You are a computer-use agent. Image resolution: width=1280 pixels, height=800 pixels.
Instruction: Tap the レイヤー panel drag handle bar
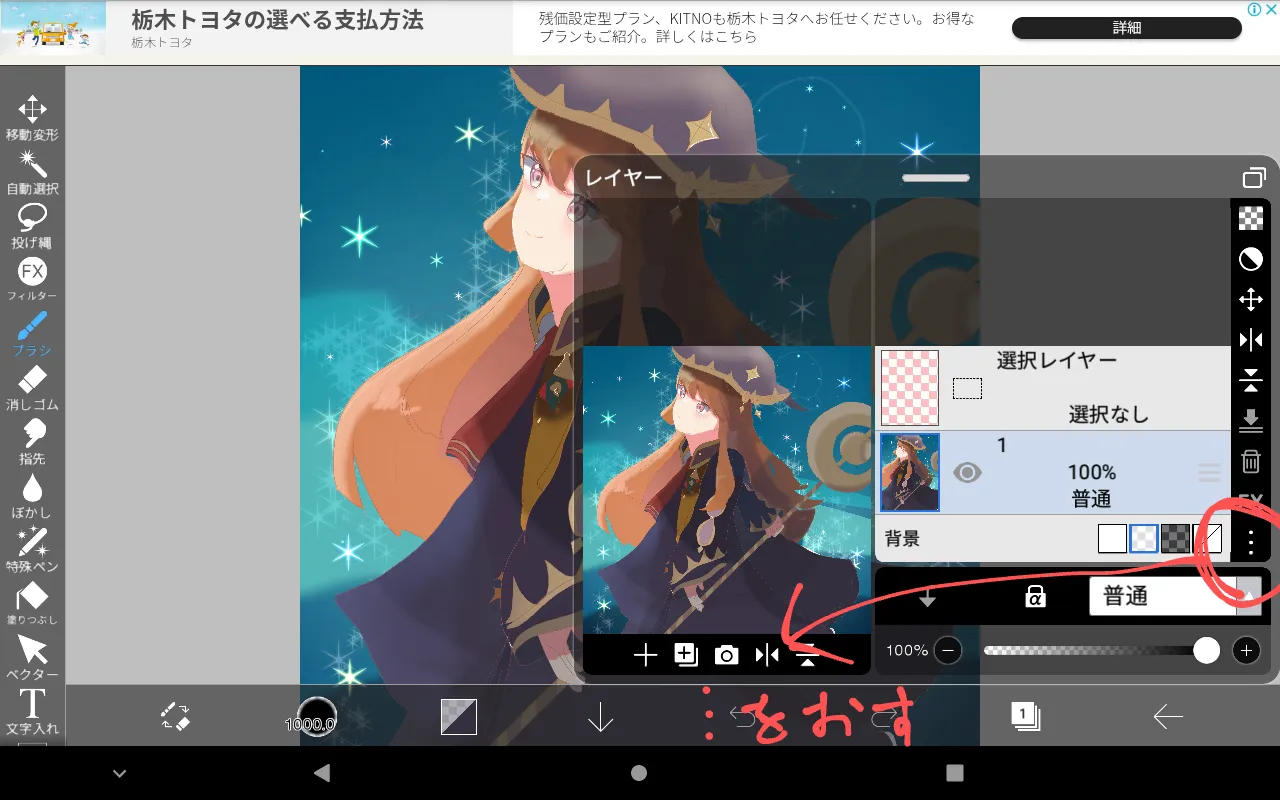936,178
